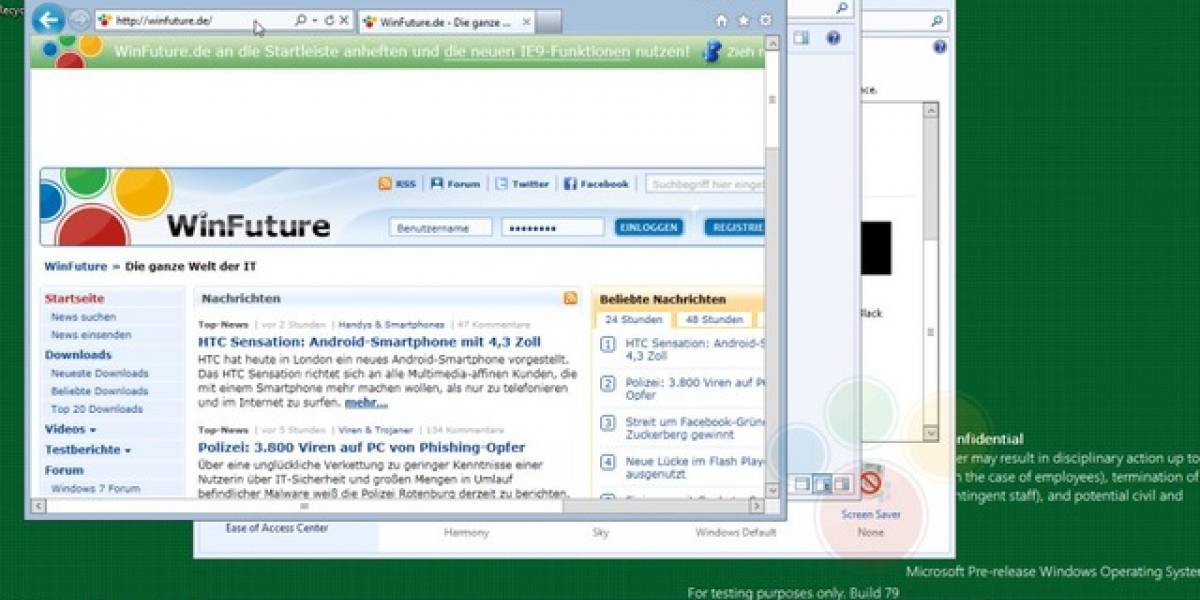Open 'News suchen' sidebar link
1200x600 pixels.
[x=83, y=317]
